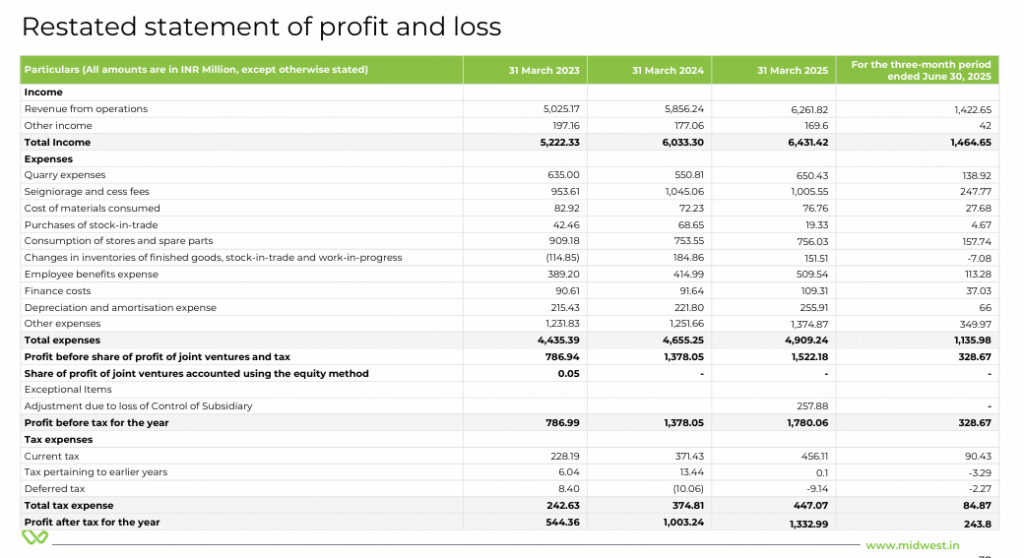
Task: Click the three-month period June 30, 2025 header
Action: [920, 70]
